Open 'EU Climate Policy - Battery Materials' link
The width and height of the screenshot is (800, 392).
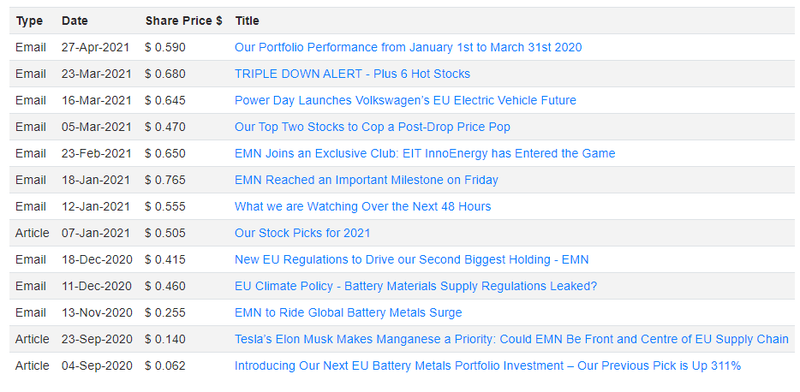(x=415, y=286)
